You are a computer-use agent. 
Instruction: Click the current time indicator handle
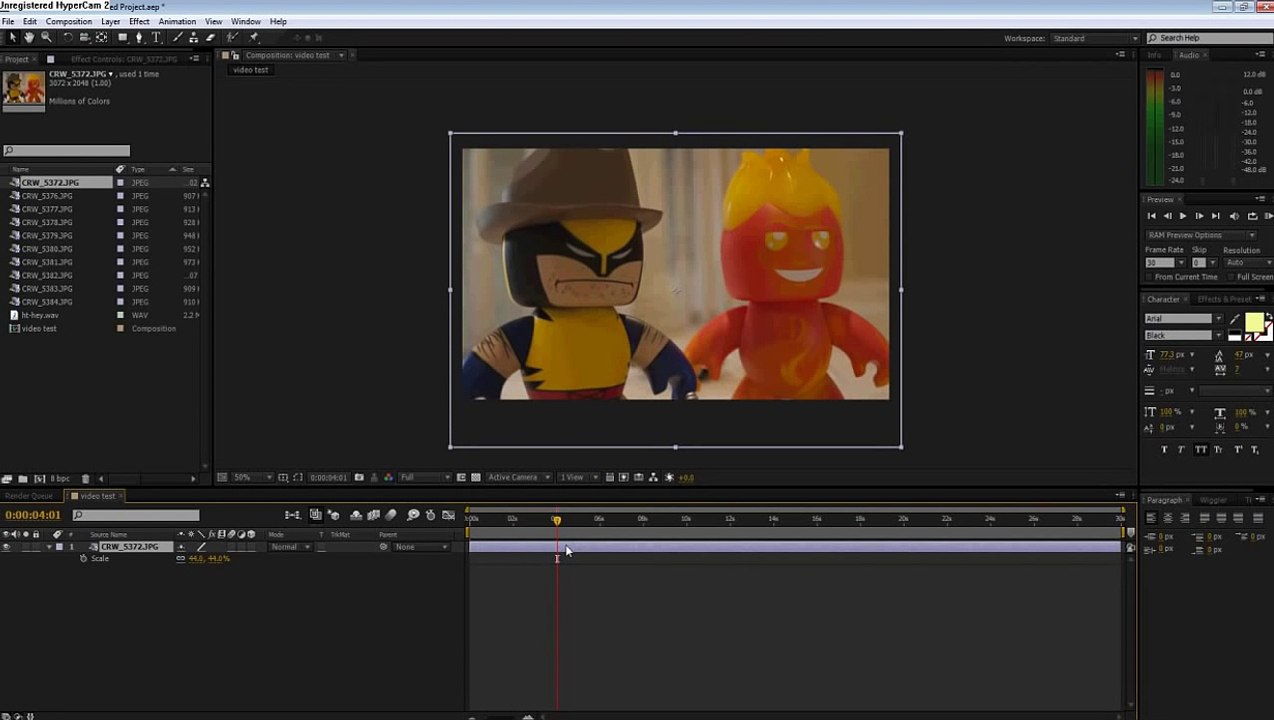557,520
